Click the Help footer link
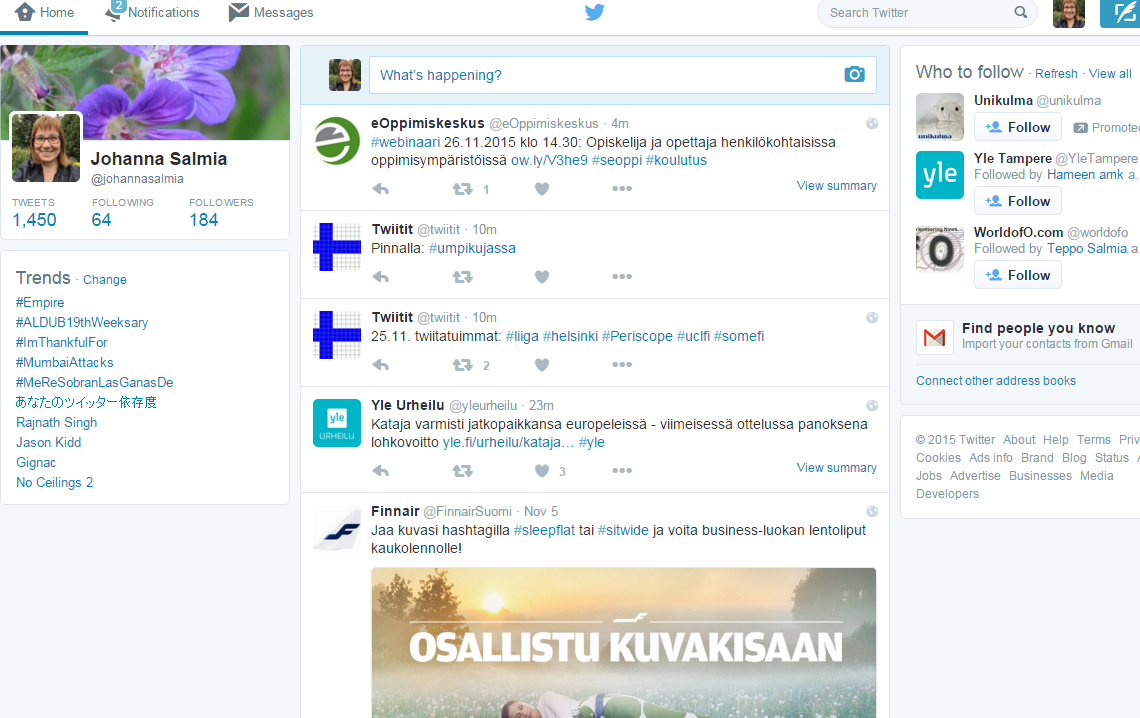Viewport: 1140px width, 718px height. (x=1055, y=440)
